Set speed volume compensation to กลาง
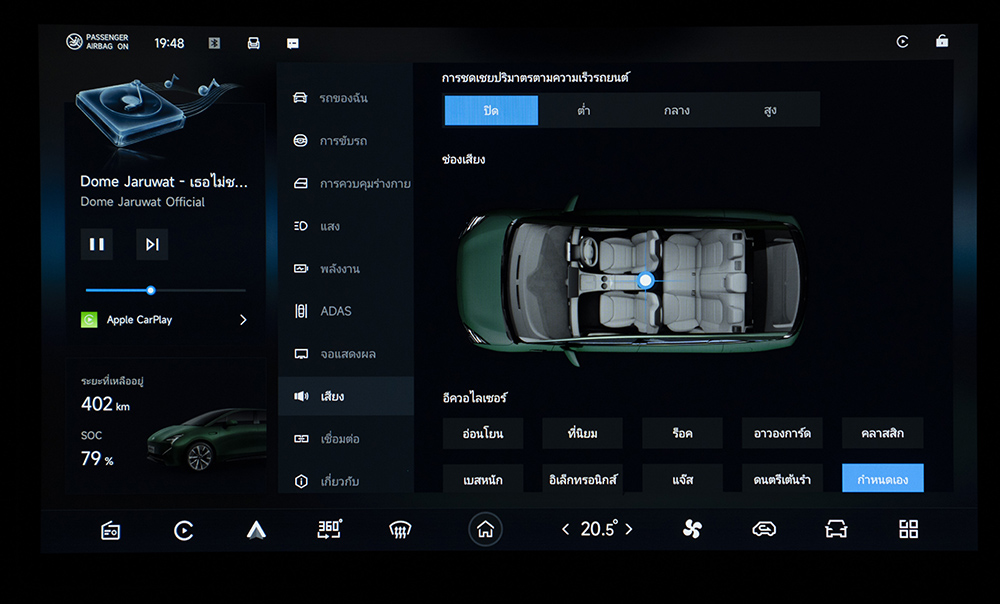The width and height of the screenshot is (1000, 604). (x=677, y=110)
